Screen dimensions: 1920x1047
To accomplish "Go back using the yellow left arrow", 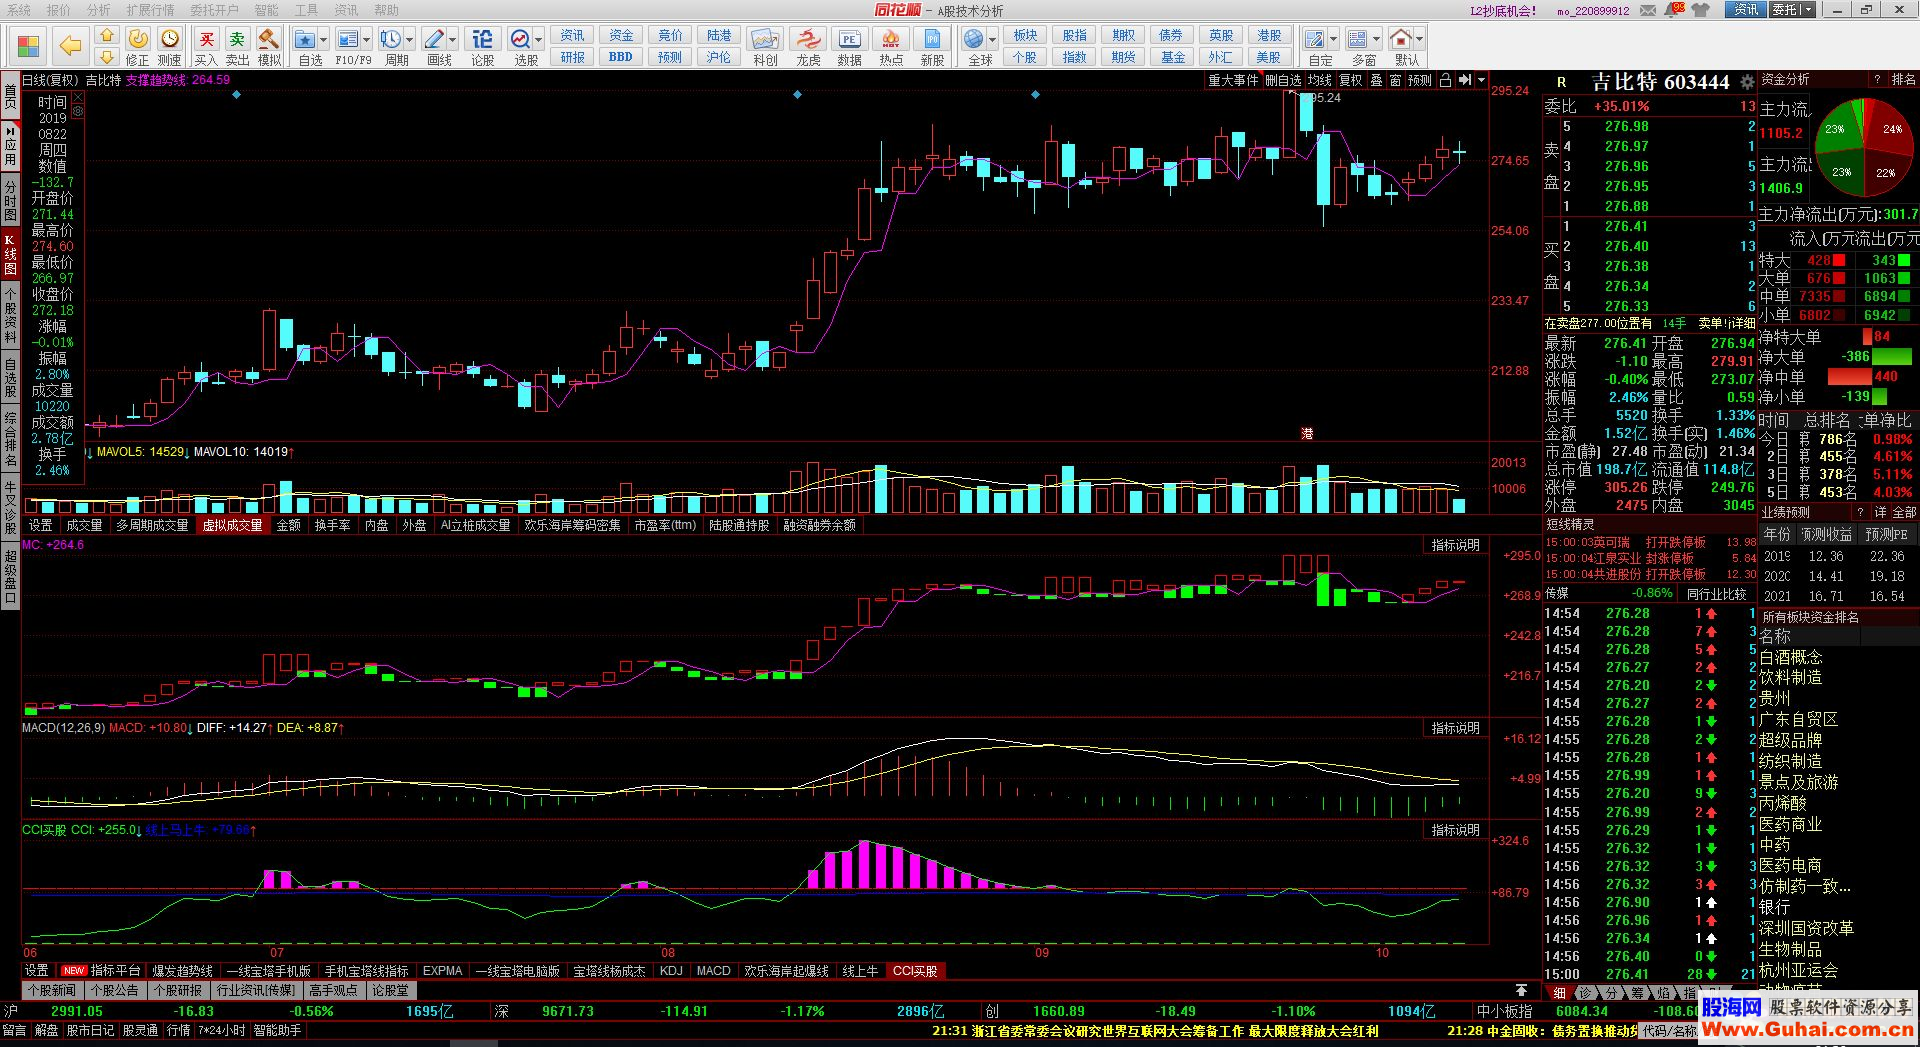I will pyautogui.click(x=70, y=46).
